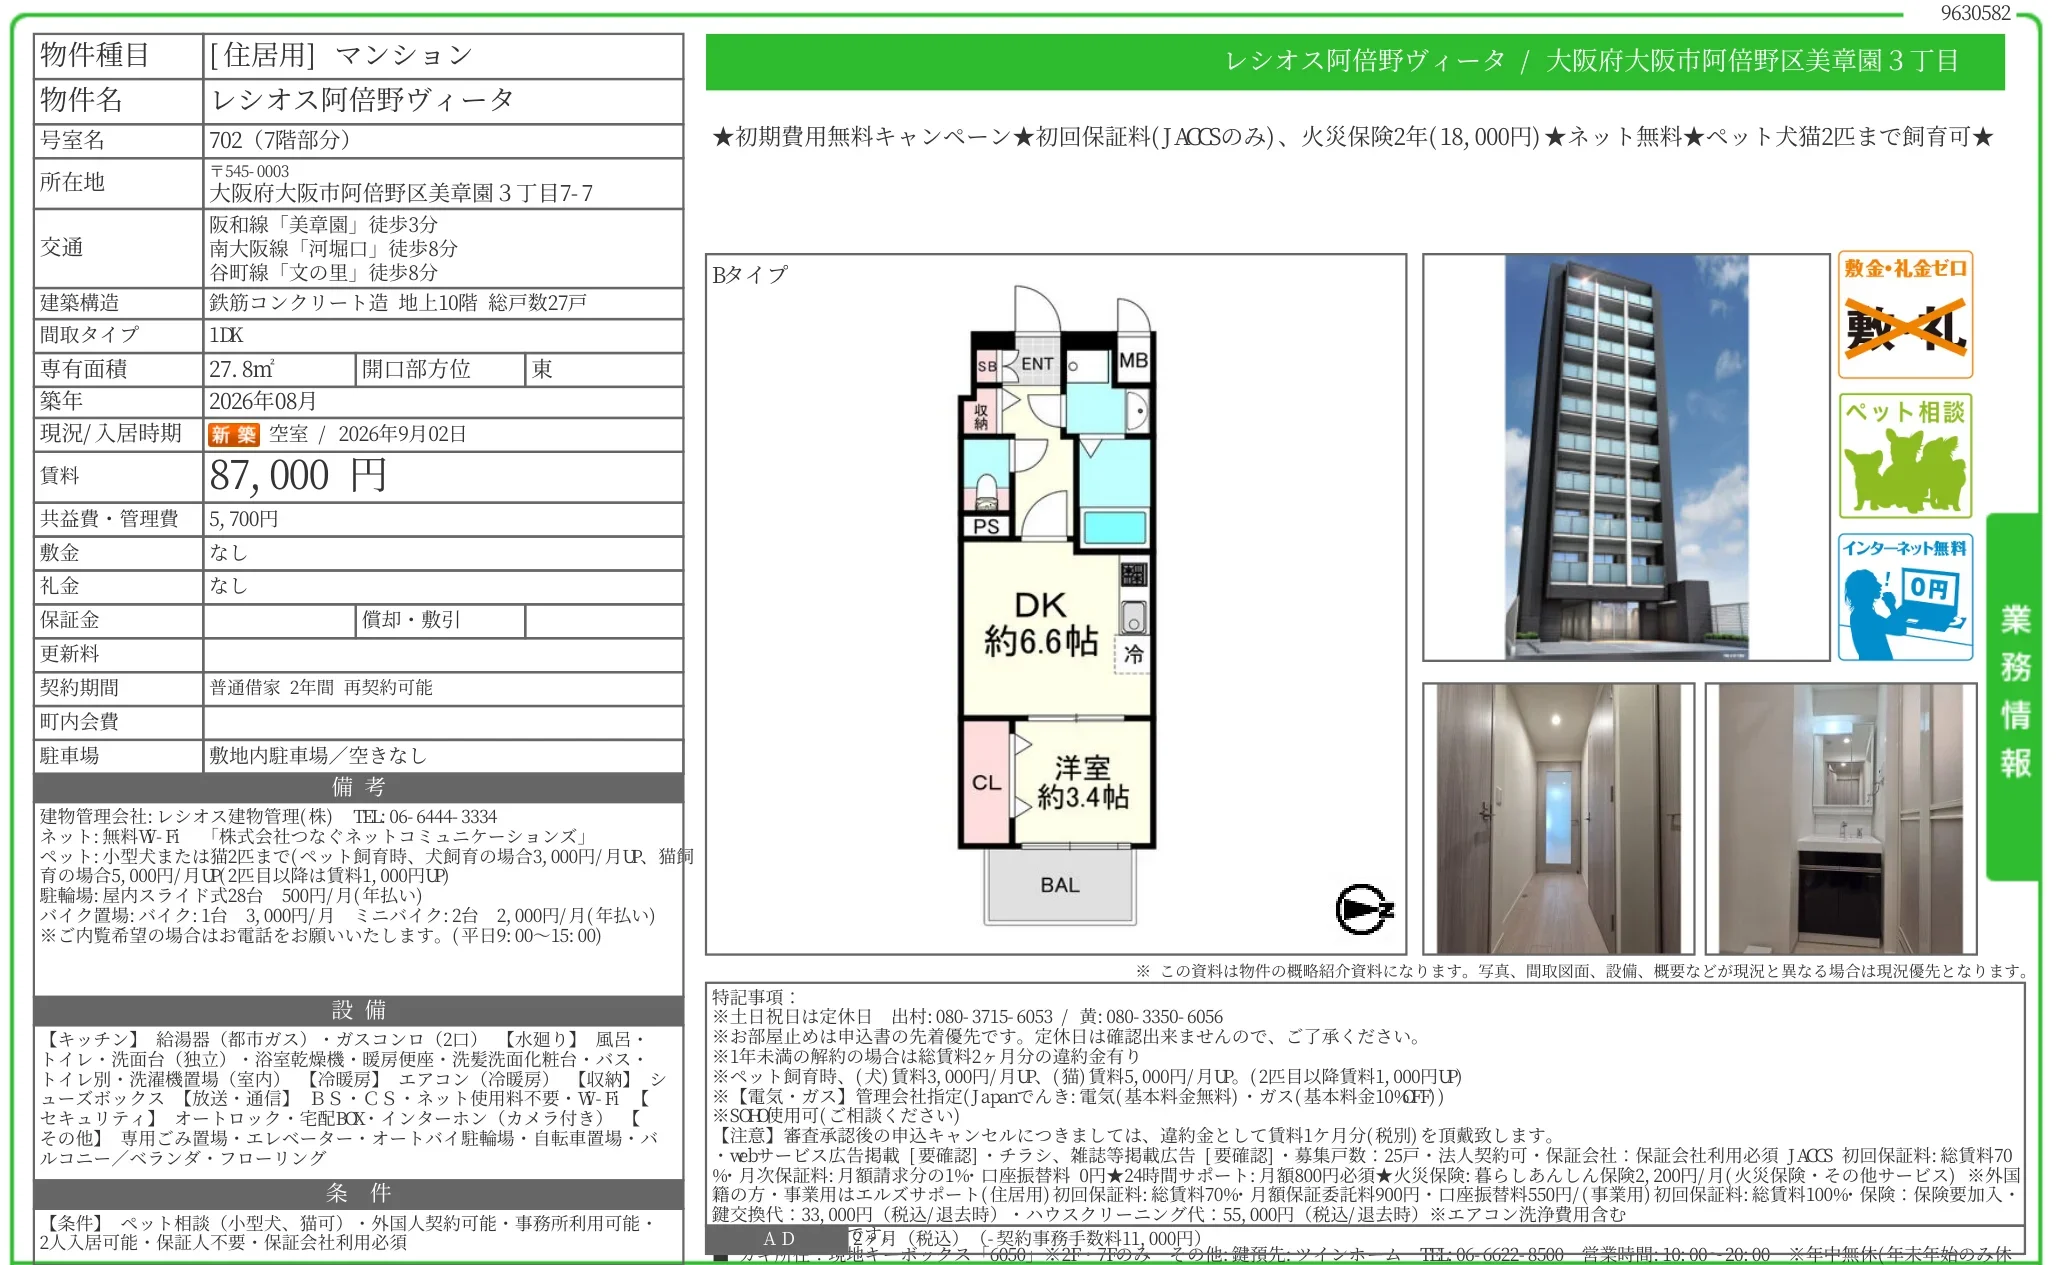Open the building exterior photo
The image size is (2056, 1265).
coord(1626,457)
